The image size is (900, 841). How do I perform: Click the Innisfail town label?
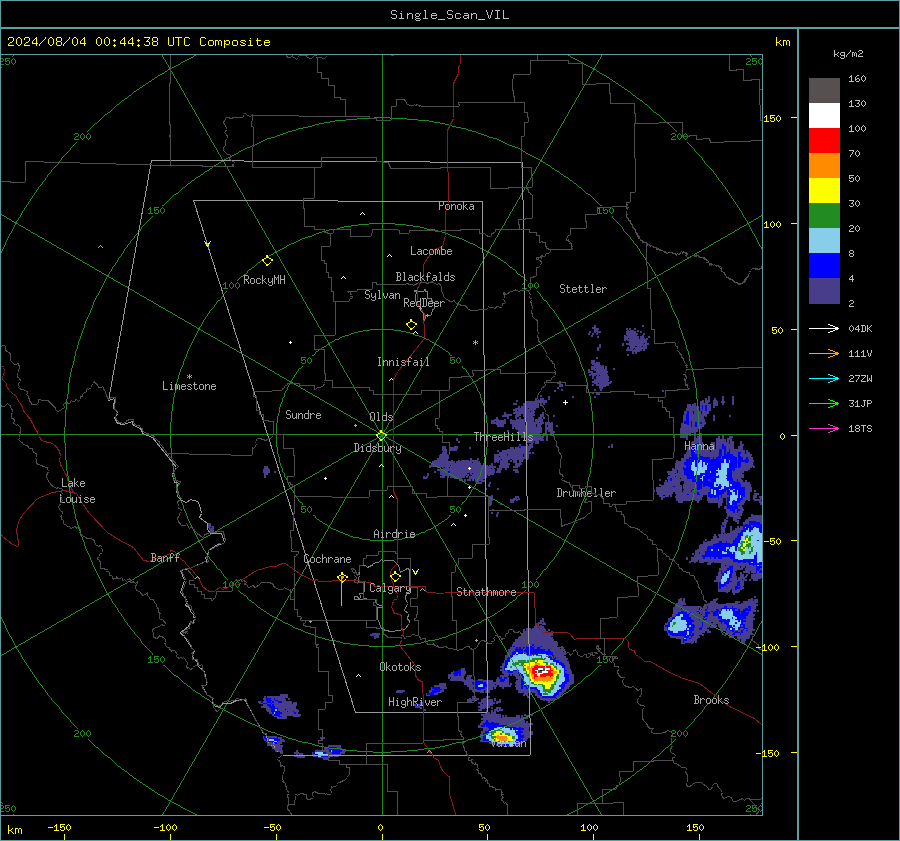click(x=403, y=362)
